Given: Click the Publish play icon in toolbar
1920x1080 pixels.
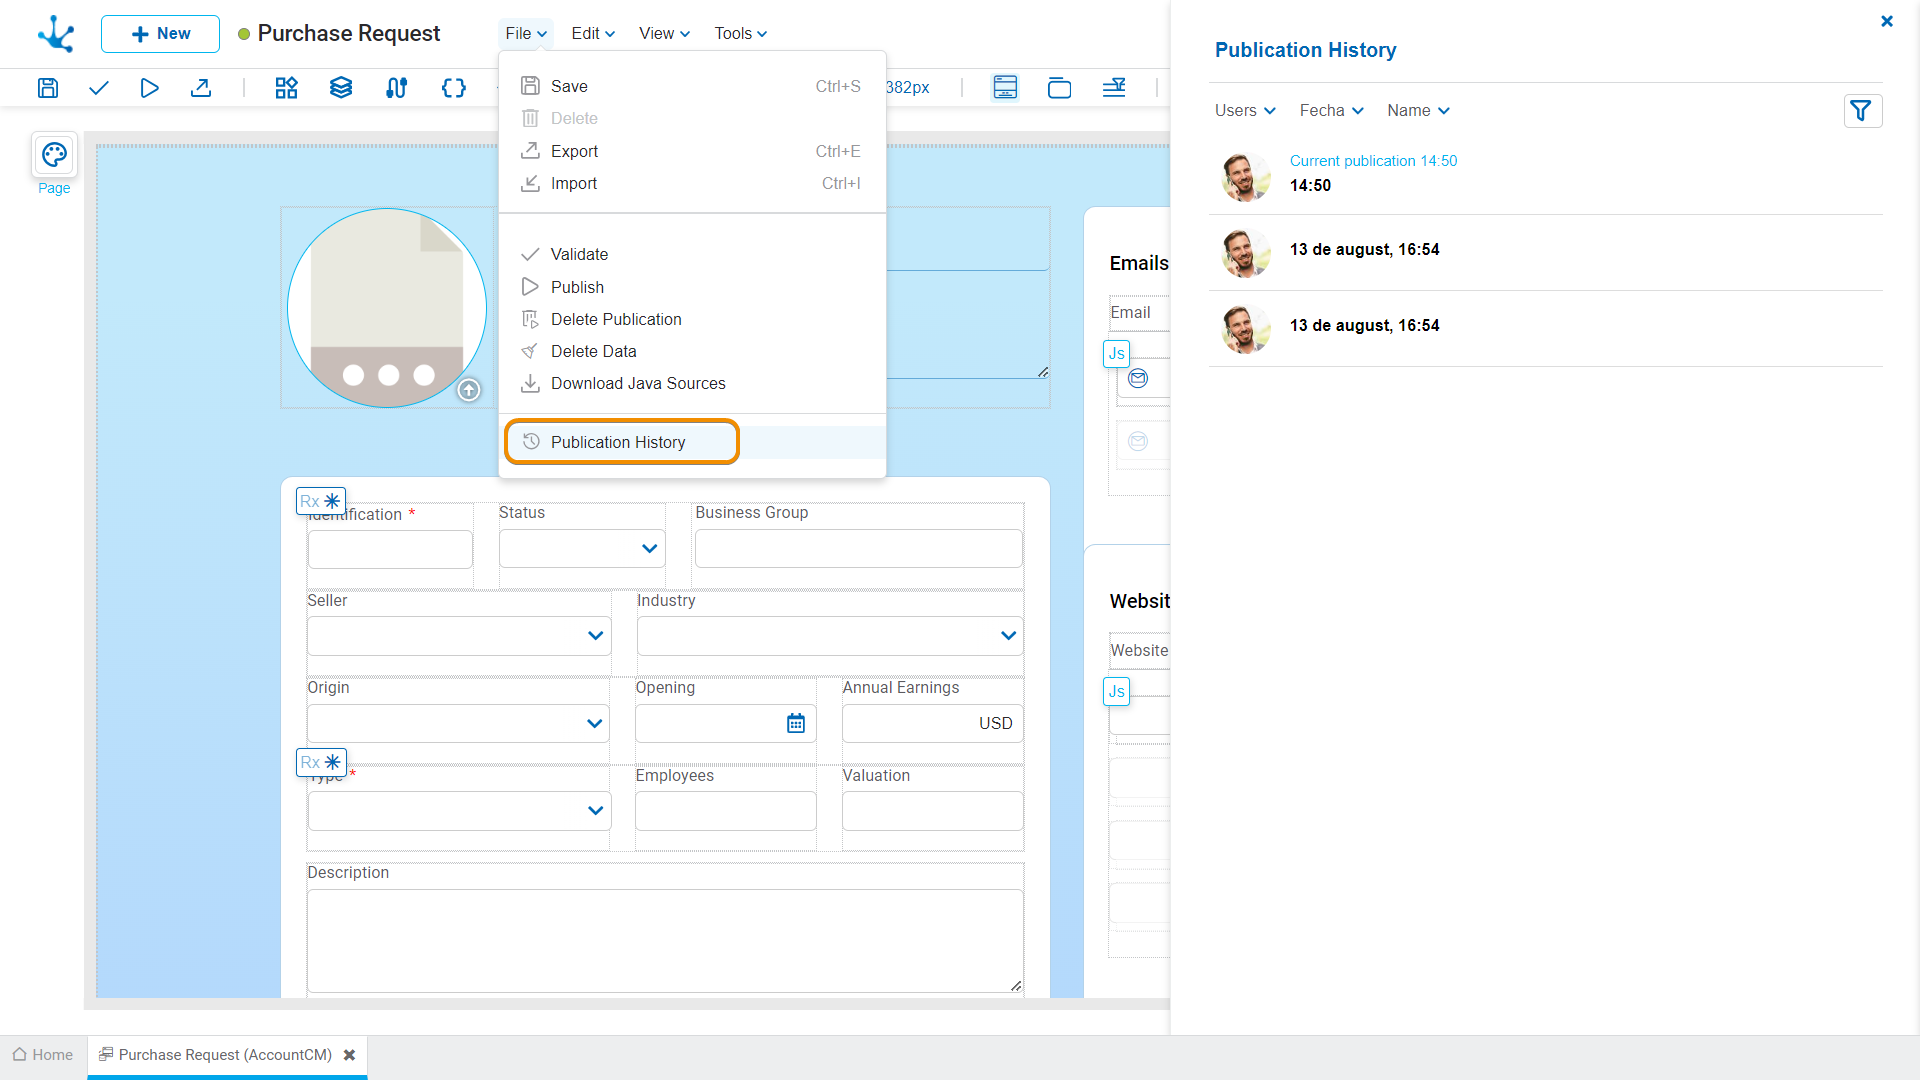Looking at the screenshot, I should 149,88.
